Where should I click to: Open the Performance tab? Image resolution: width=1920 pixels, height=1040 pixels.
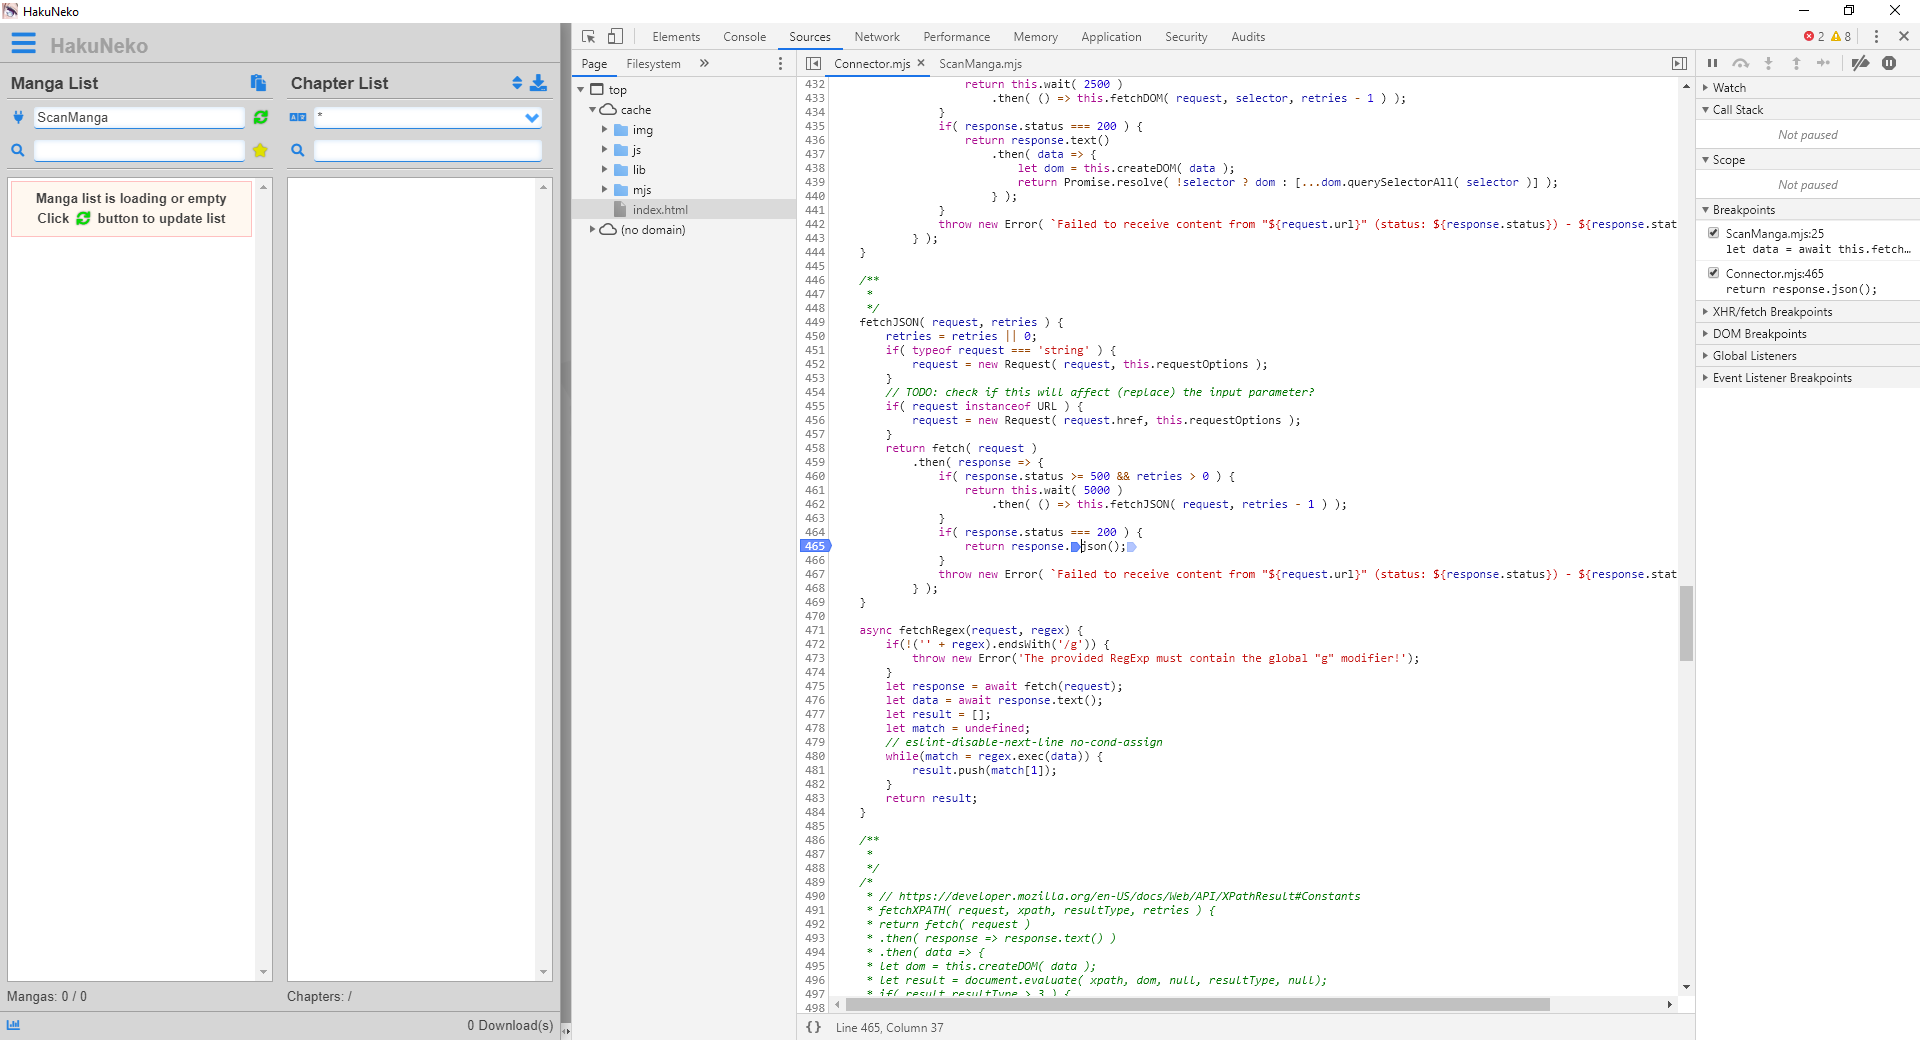coord(957,37)
